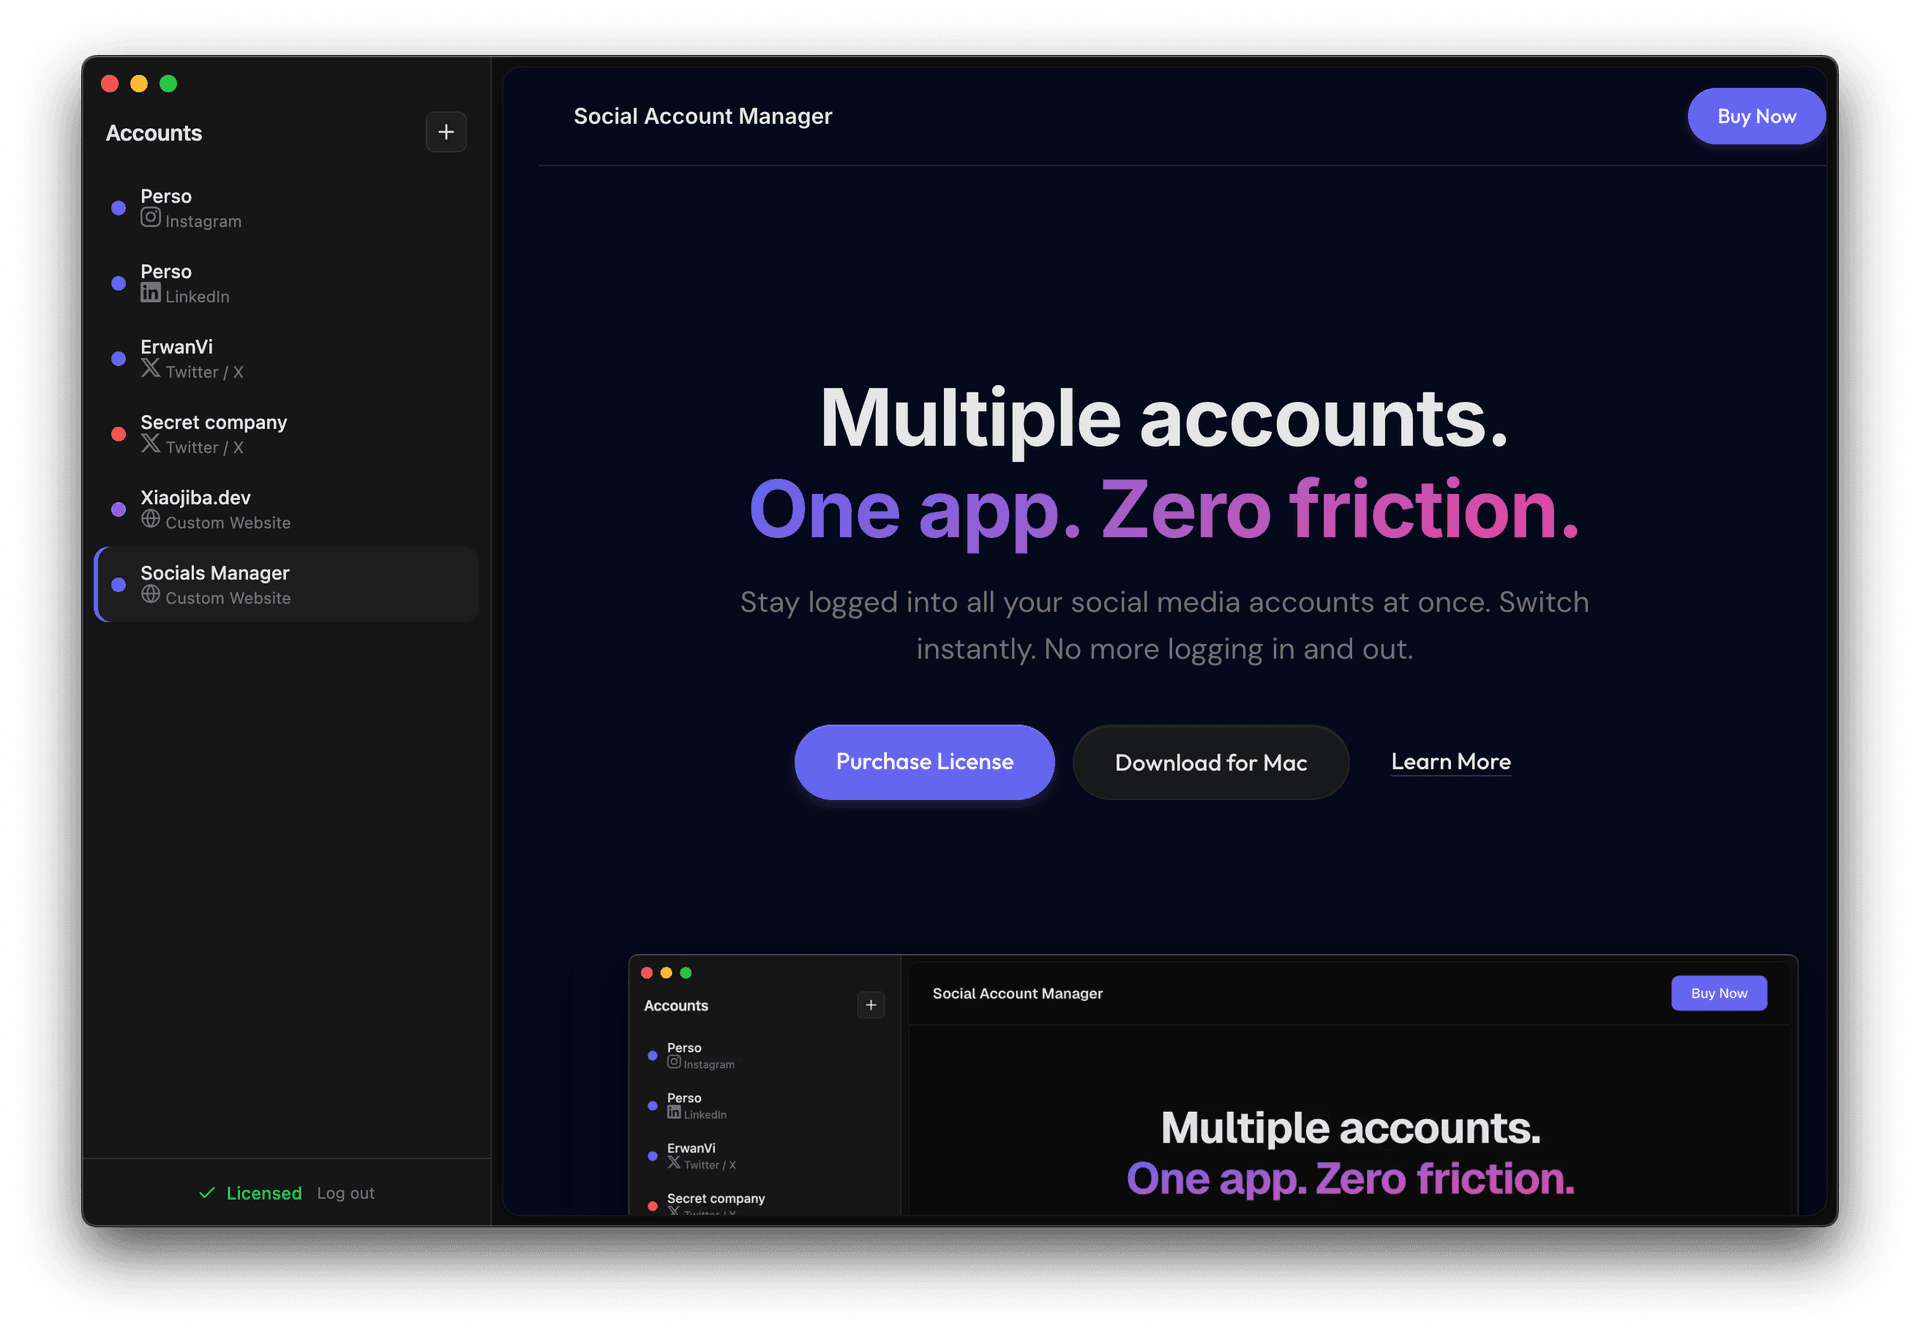Viewport: 1920px width, 1335px height.
Task: Open the Learn More link
Action: click(1450, 762)
